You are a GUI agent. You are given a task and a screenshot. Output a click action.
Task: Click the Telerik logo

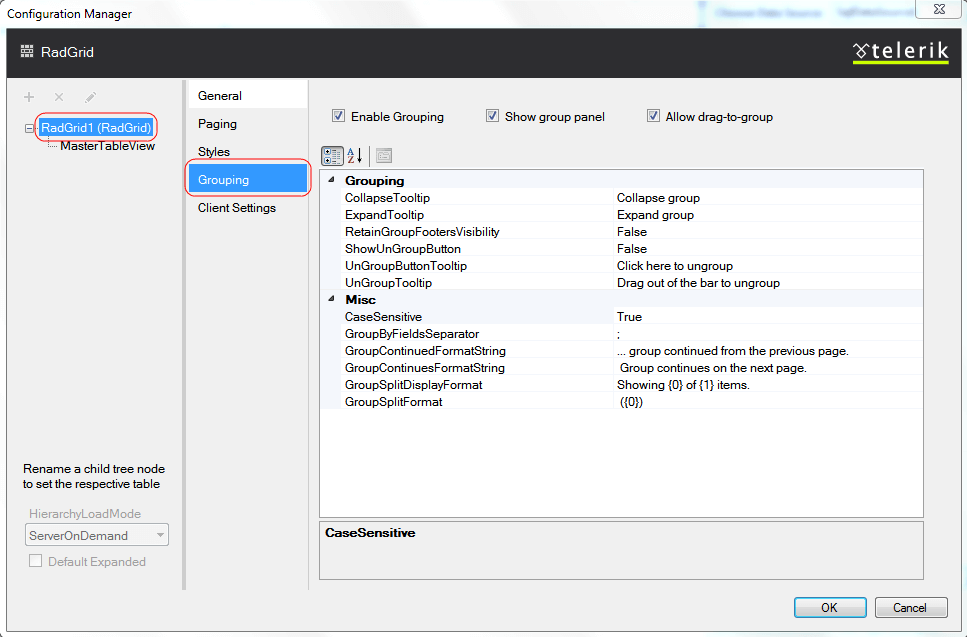click(899, 51)
